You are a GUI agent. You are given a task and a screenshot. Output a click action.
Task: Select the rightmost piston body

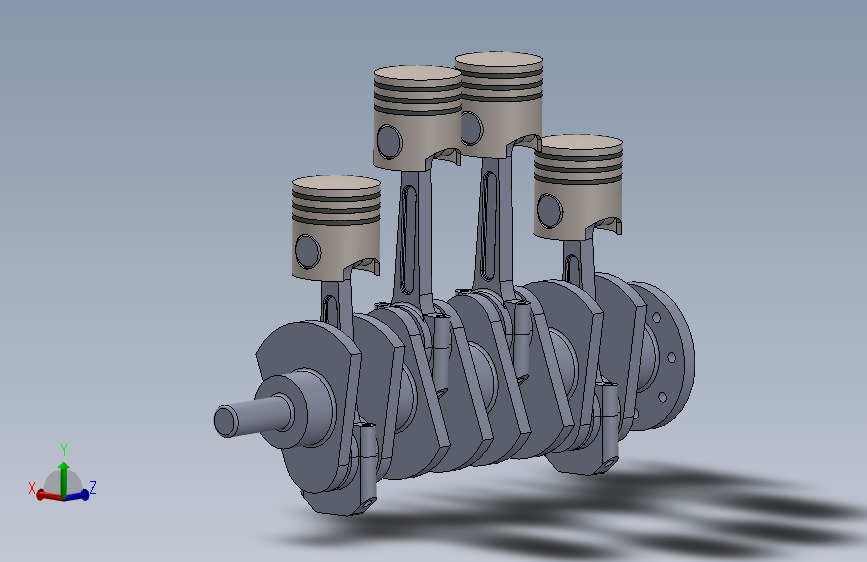coord(578,188)
